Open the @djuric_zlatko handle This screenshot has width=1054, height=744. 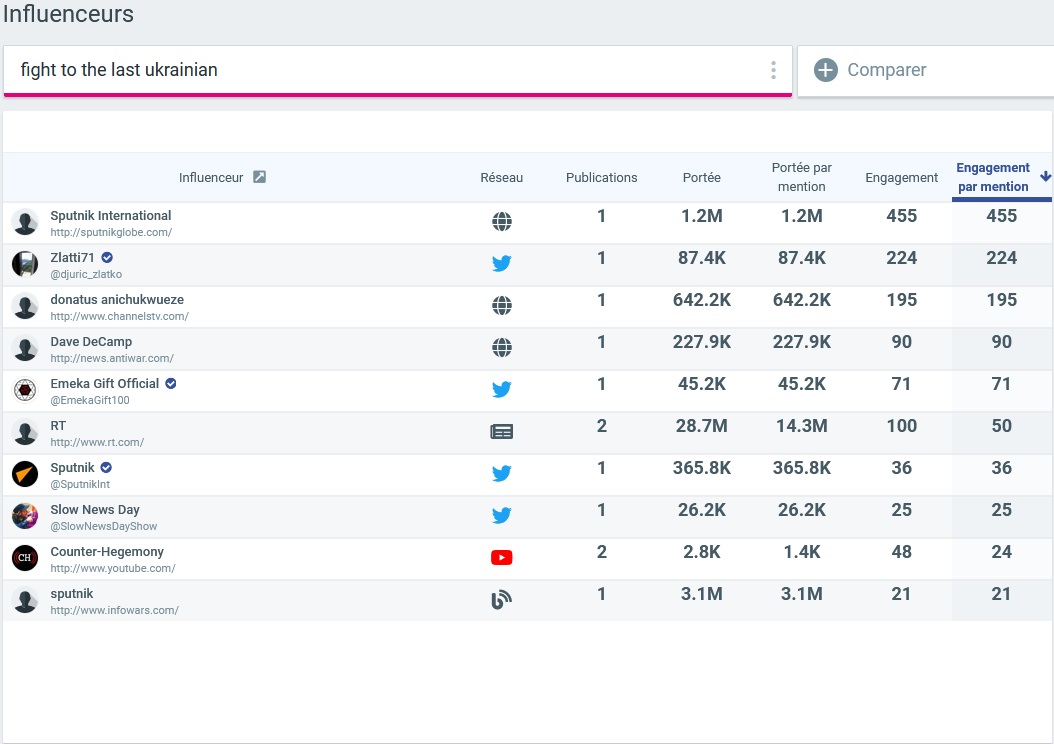click(x=86, y=274)
